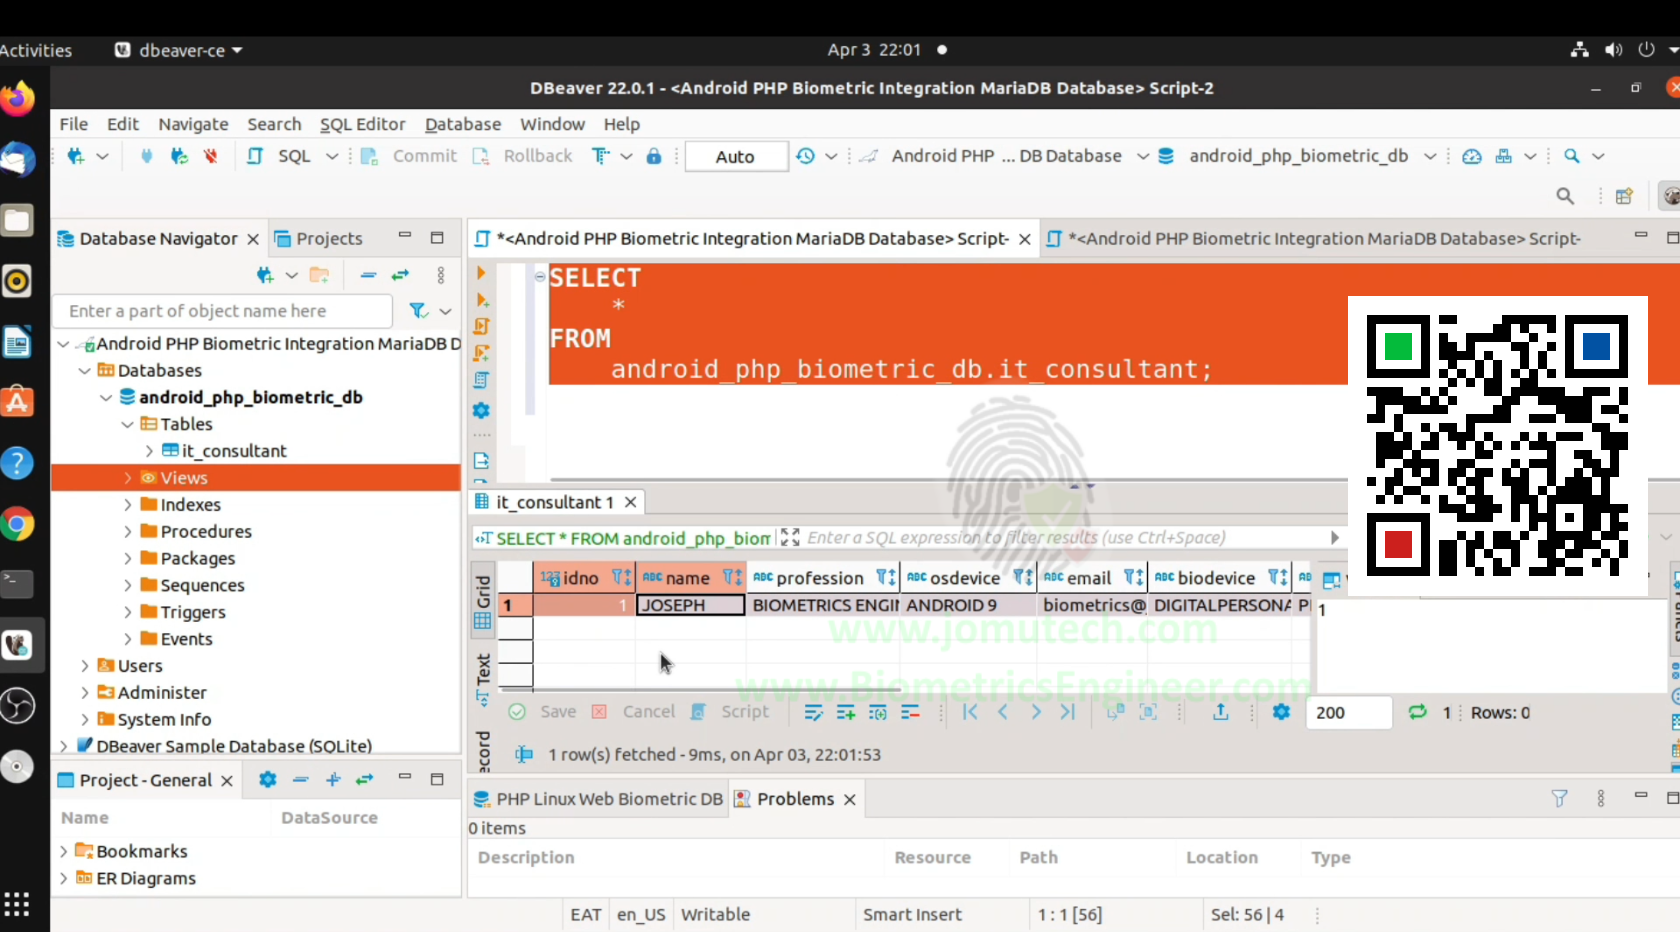The image size is (1680, 932).
Task: Click the lock icon in the toolbar
Action: [654, 156]
